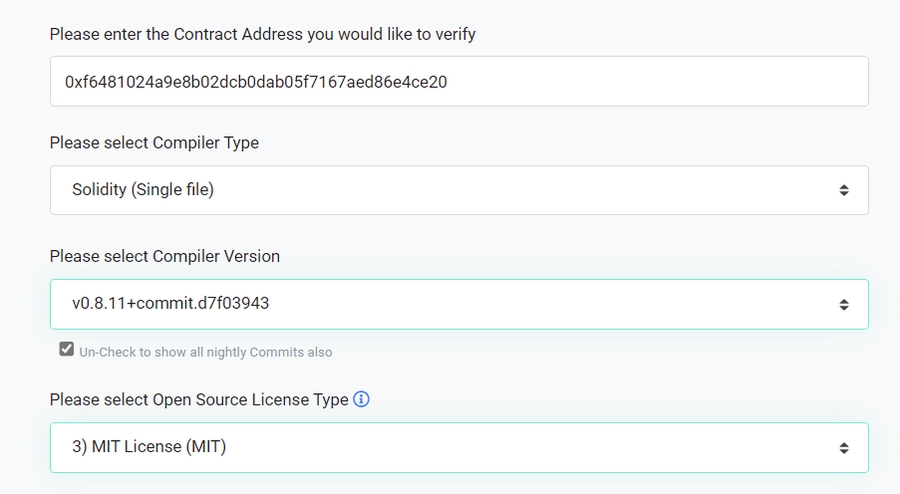Open the Open Source License Type dropdown

459,448
